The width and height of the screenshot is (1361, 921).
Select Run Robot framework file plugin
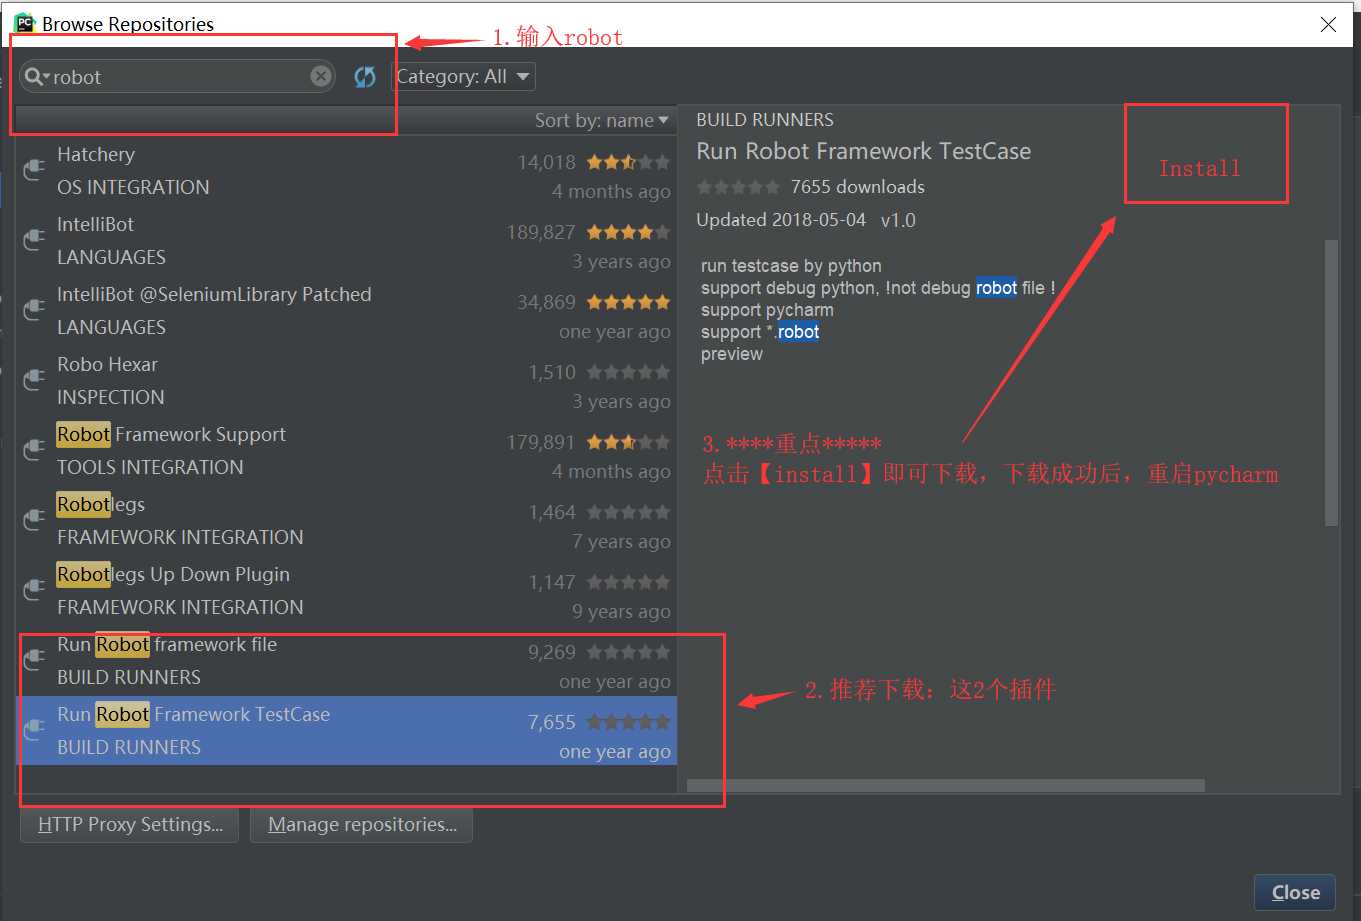[x=346, y=660]
